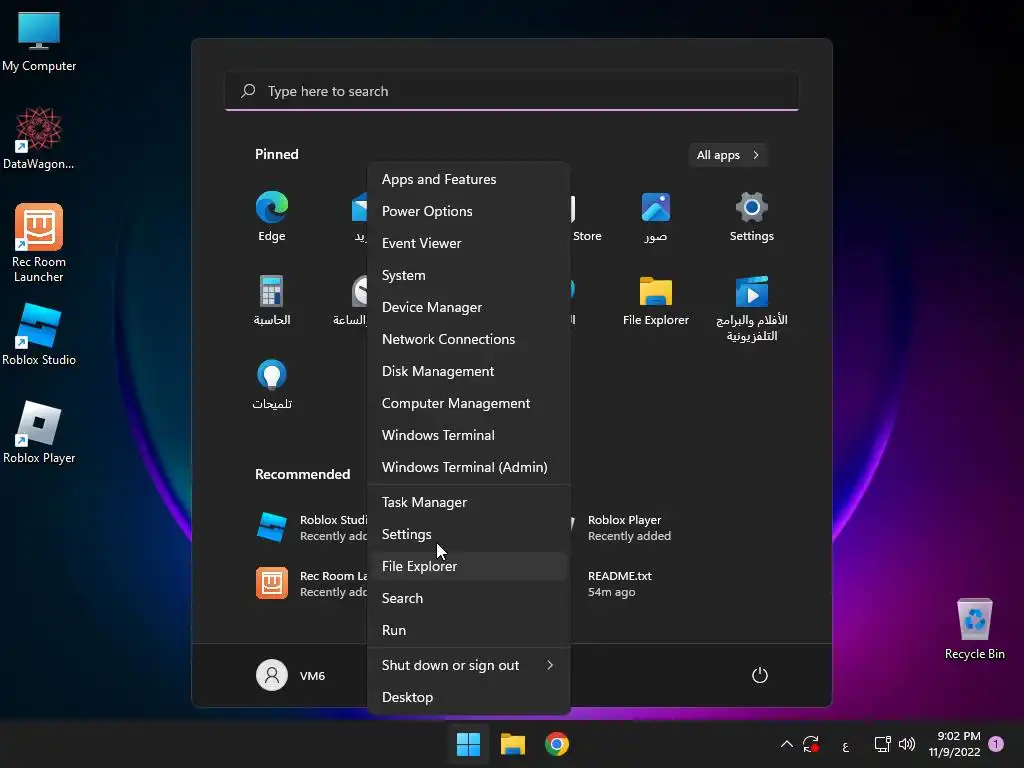The image size is (1024, 768).
Task: Open Run from the context menu
Action: (x=468, y=630)
